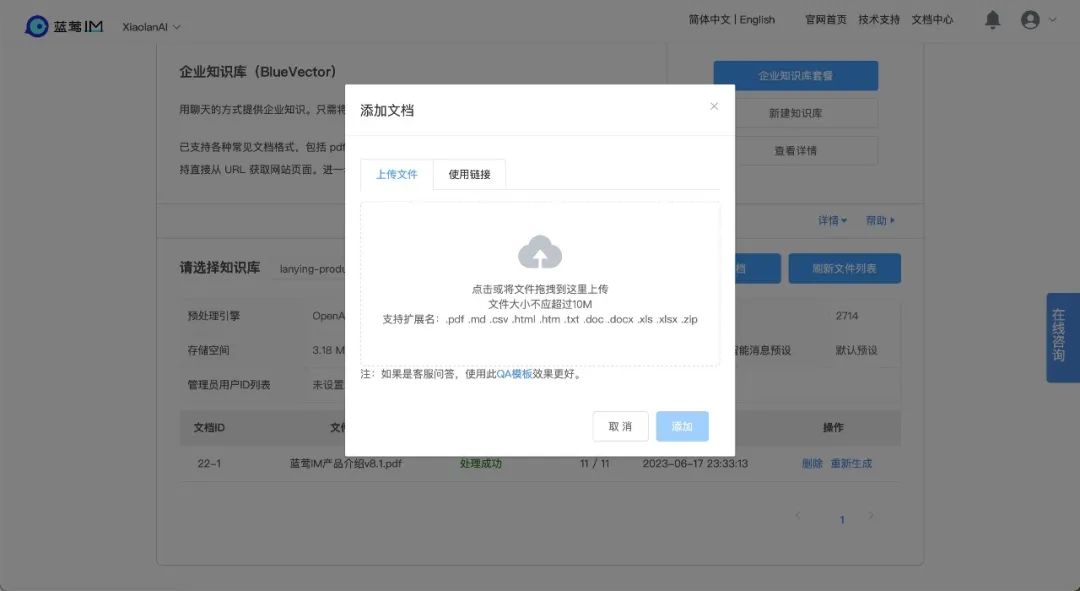Viewport: 1080px width, 591px height.
Task: Click file name 蓝莺IM产品介绍v8.1.pdf
Action: coord(346,464)
